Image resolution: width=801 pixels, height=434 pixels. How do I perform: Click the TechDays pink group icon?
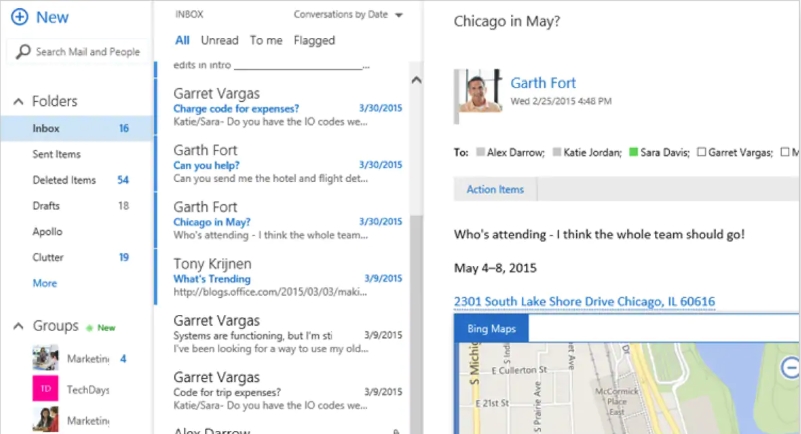click(45, 389)
